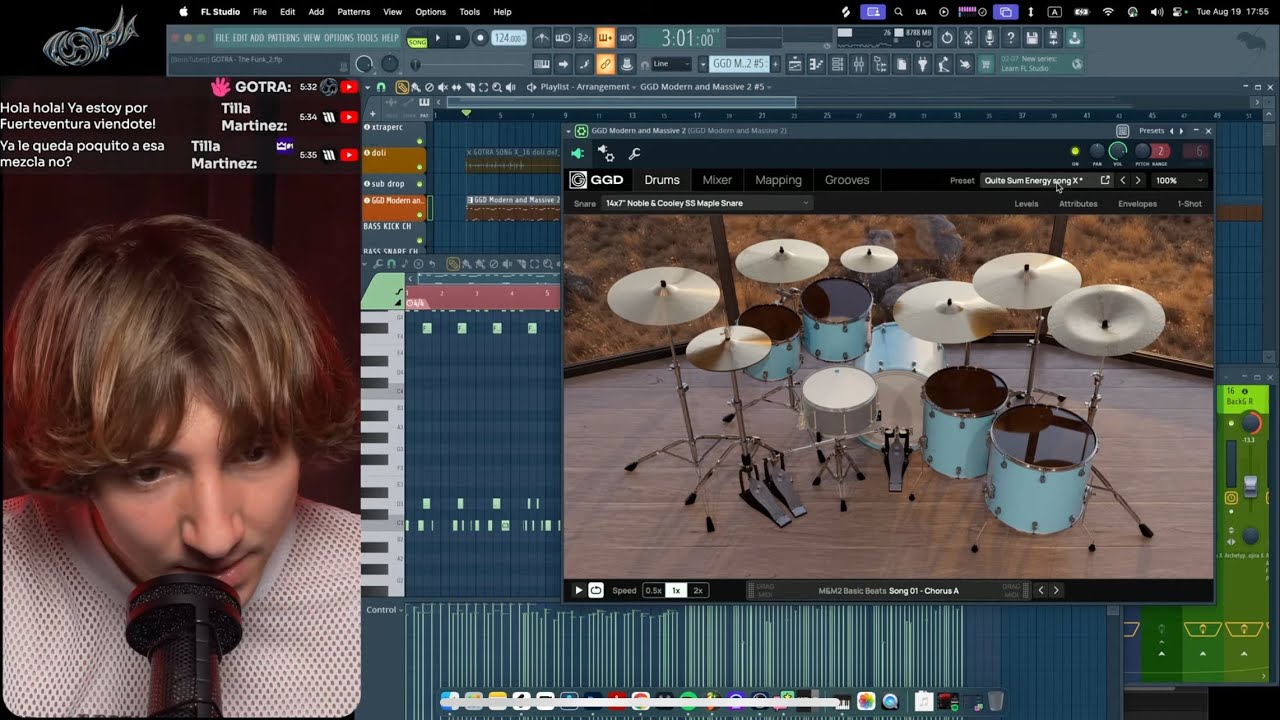Click the Wi-Fi icon in macOS menu bar
Screen dimensions: 1280x720
1108,12
